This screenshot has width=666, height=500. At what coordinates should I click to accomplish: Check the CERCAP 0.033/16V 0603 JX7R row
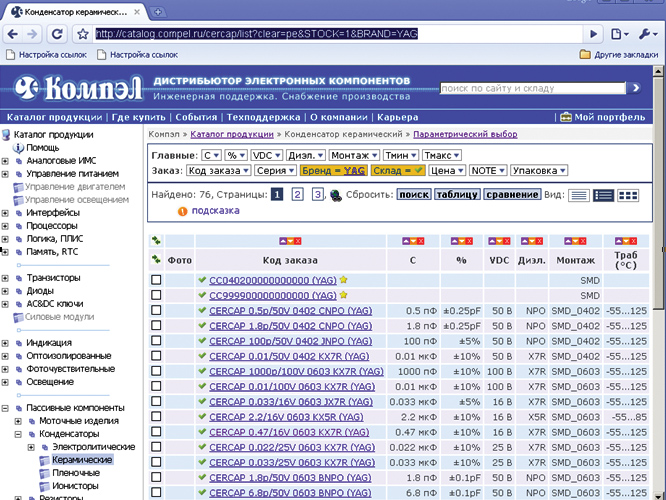point(156,401)
